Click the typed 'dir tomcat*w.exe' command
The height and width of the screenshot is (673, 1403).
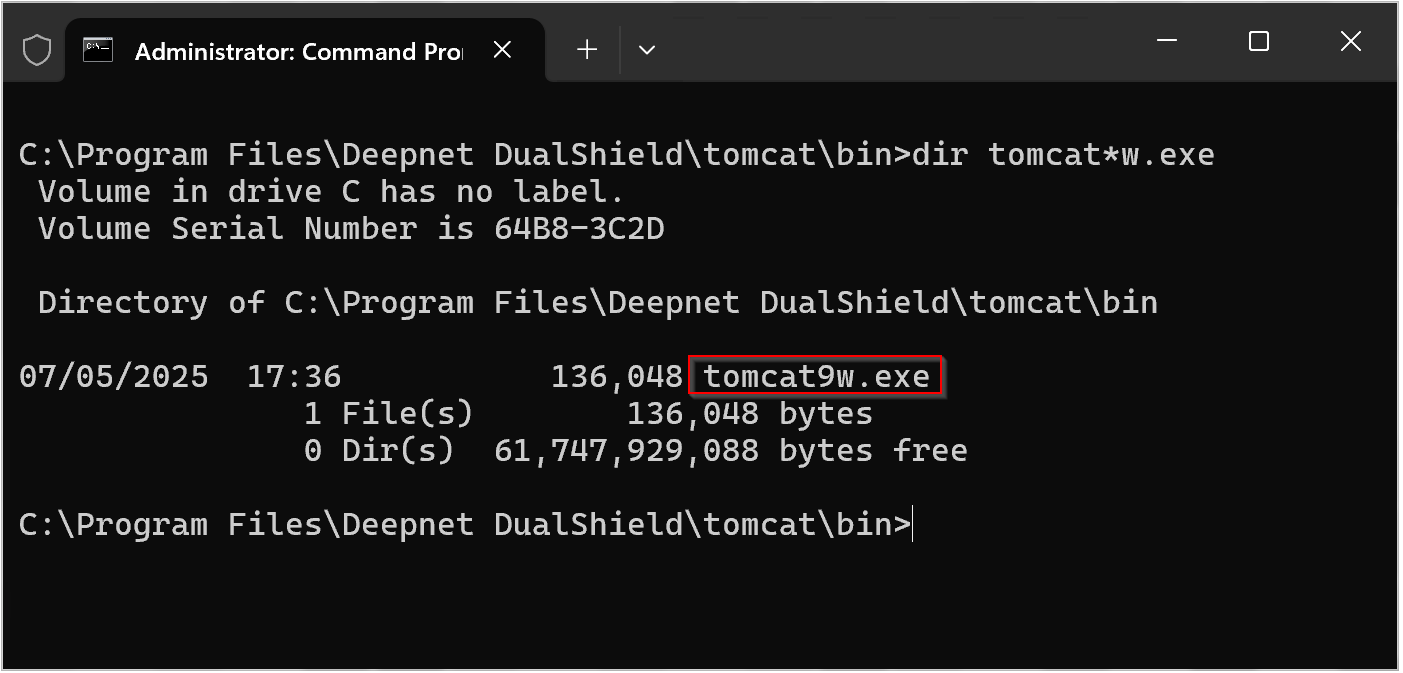[1063, 155]
